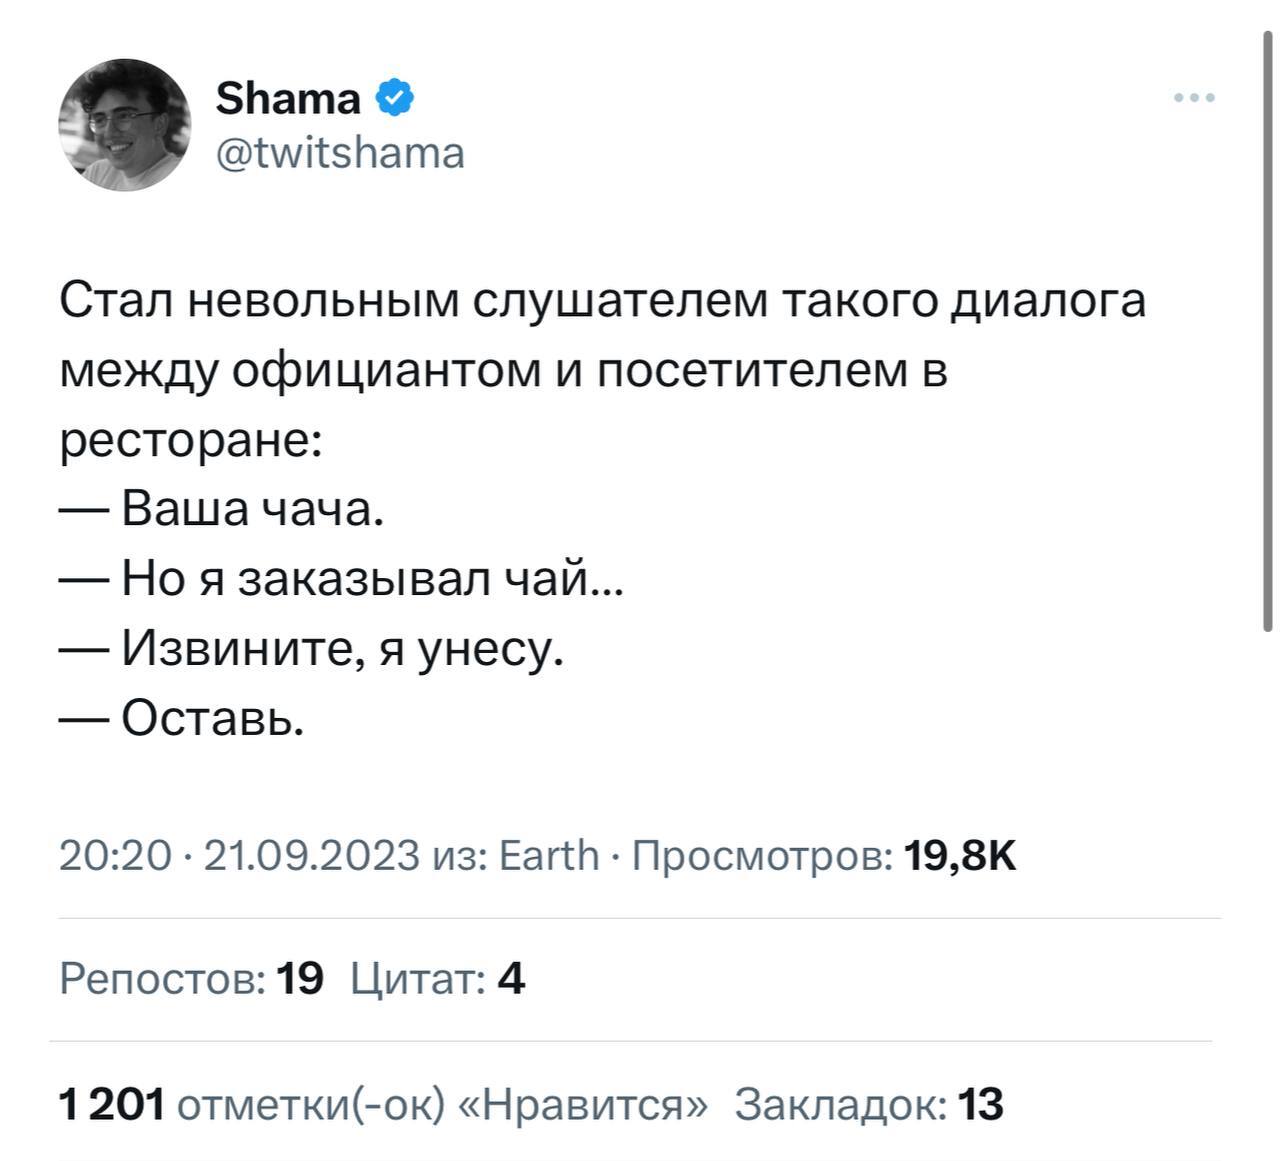The image size is (1280, 1161).
Task: Open Shama's profile picture
Action: coord(124,124)
